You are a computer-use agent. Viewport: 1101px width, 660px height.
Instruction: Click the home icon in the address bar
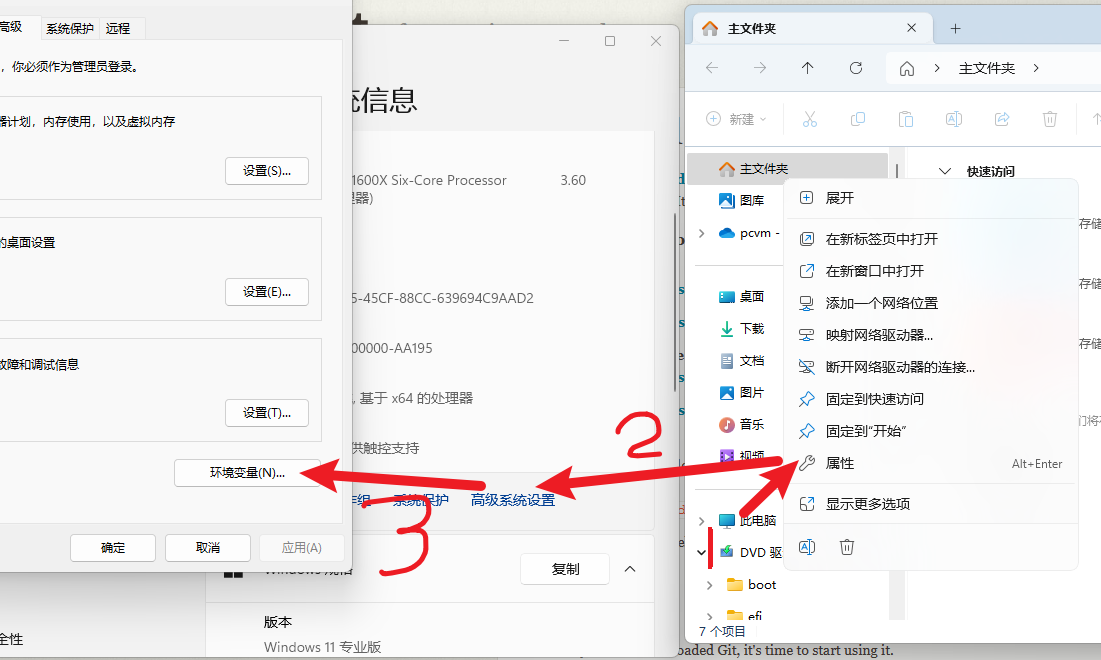coord(907,68)
